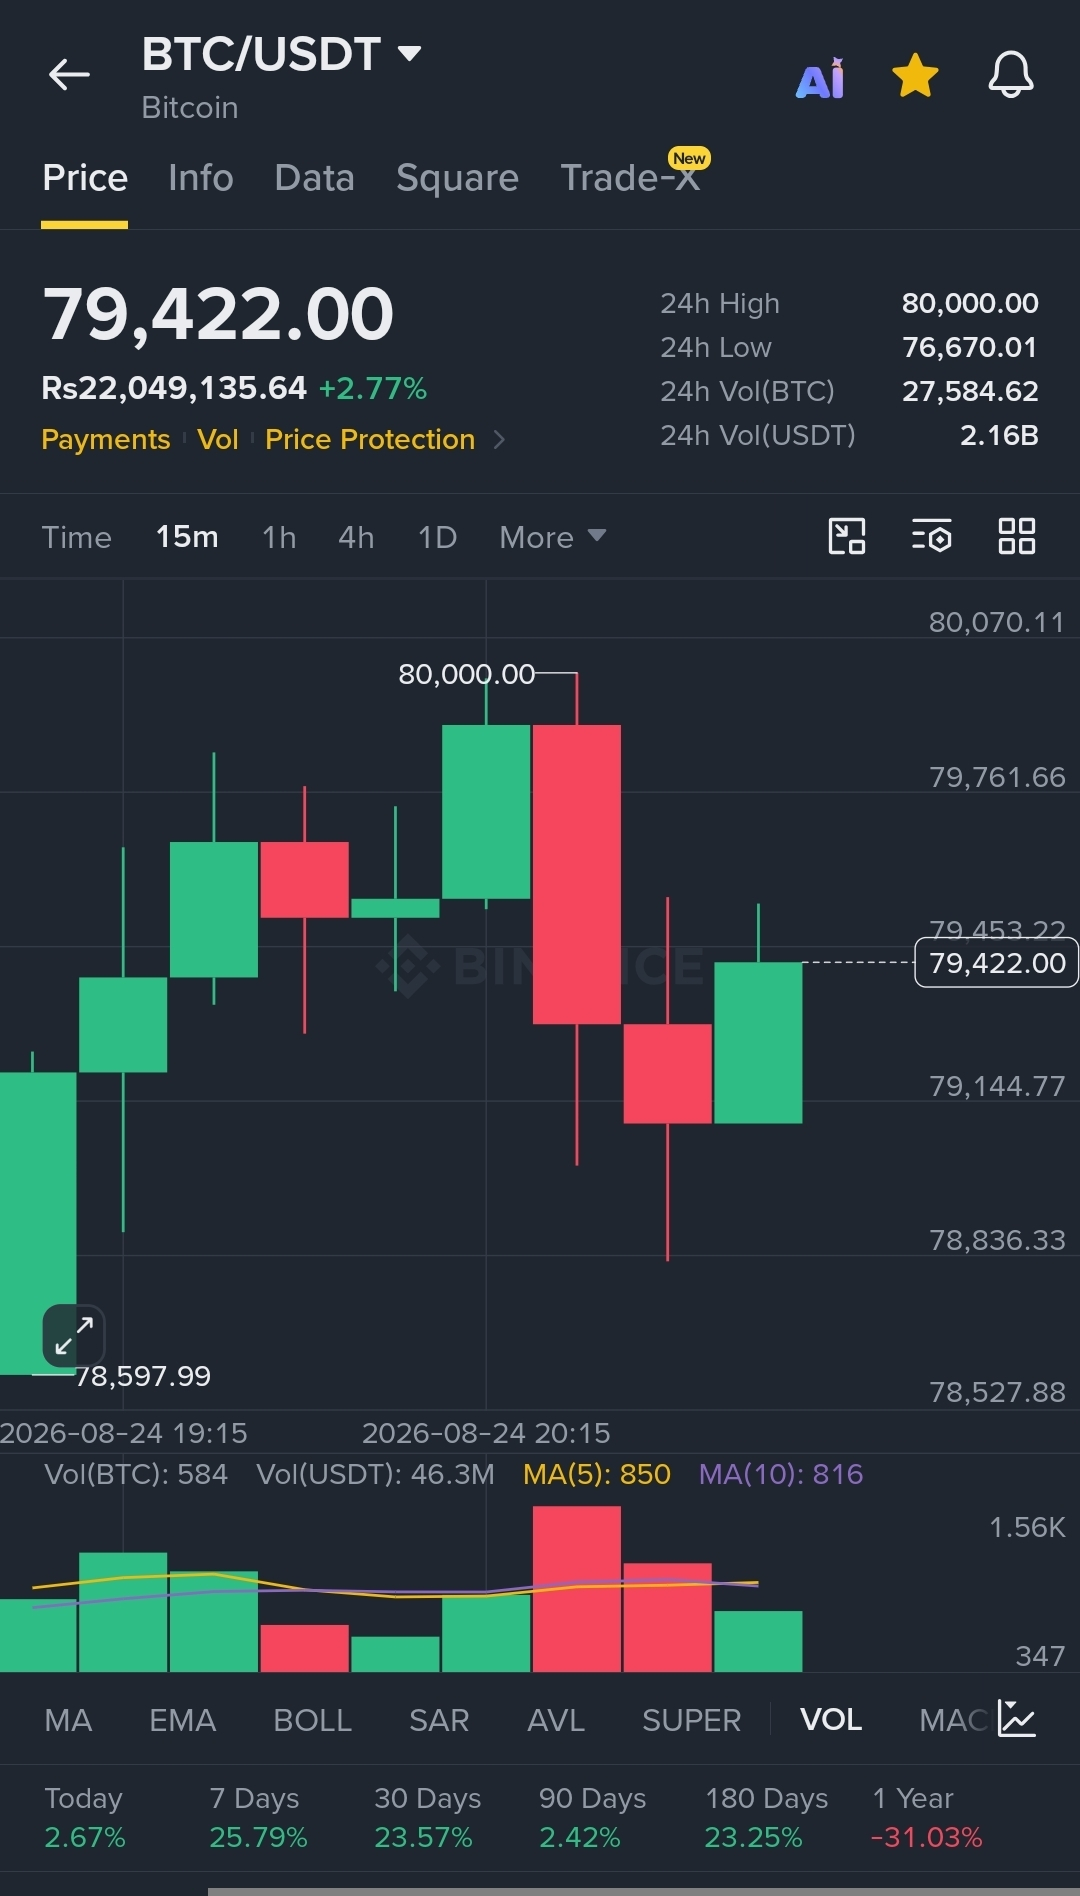Select the 1h chart interval
1080x1896 pixels.
[279, 537]
